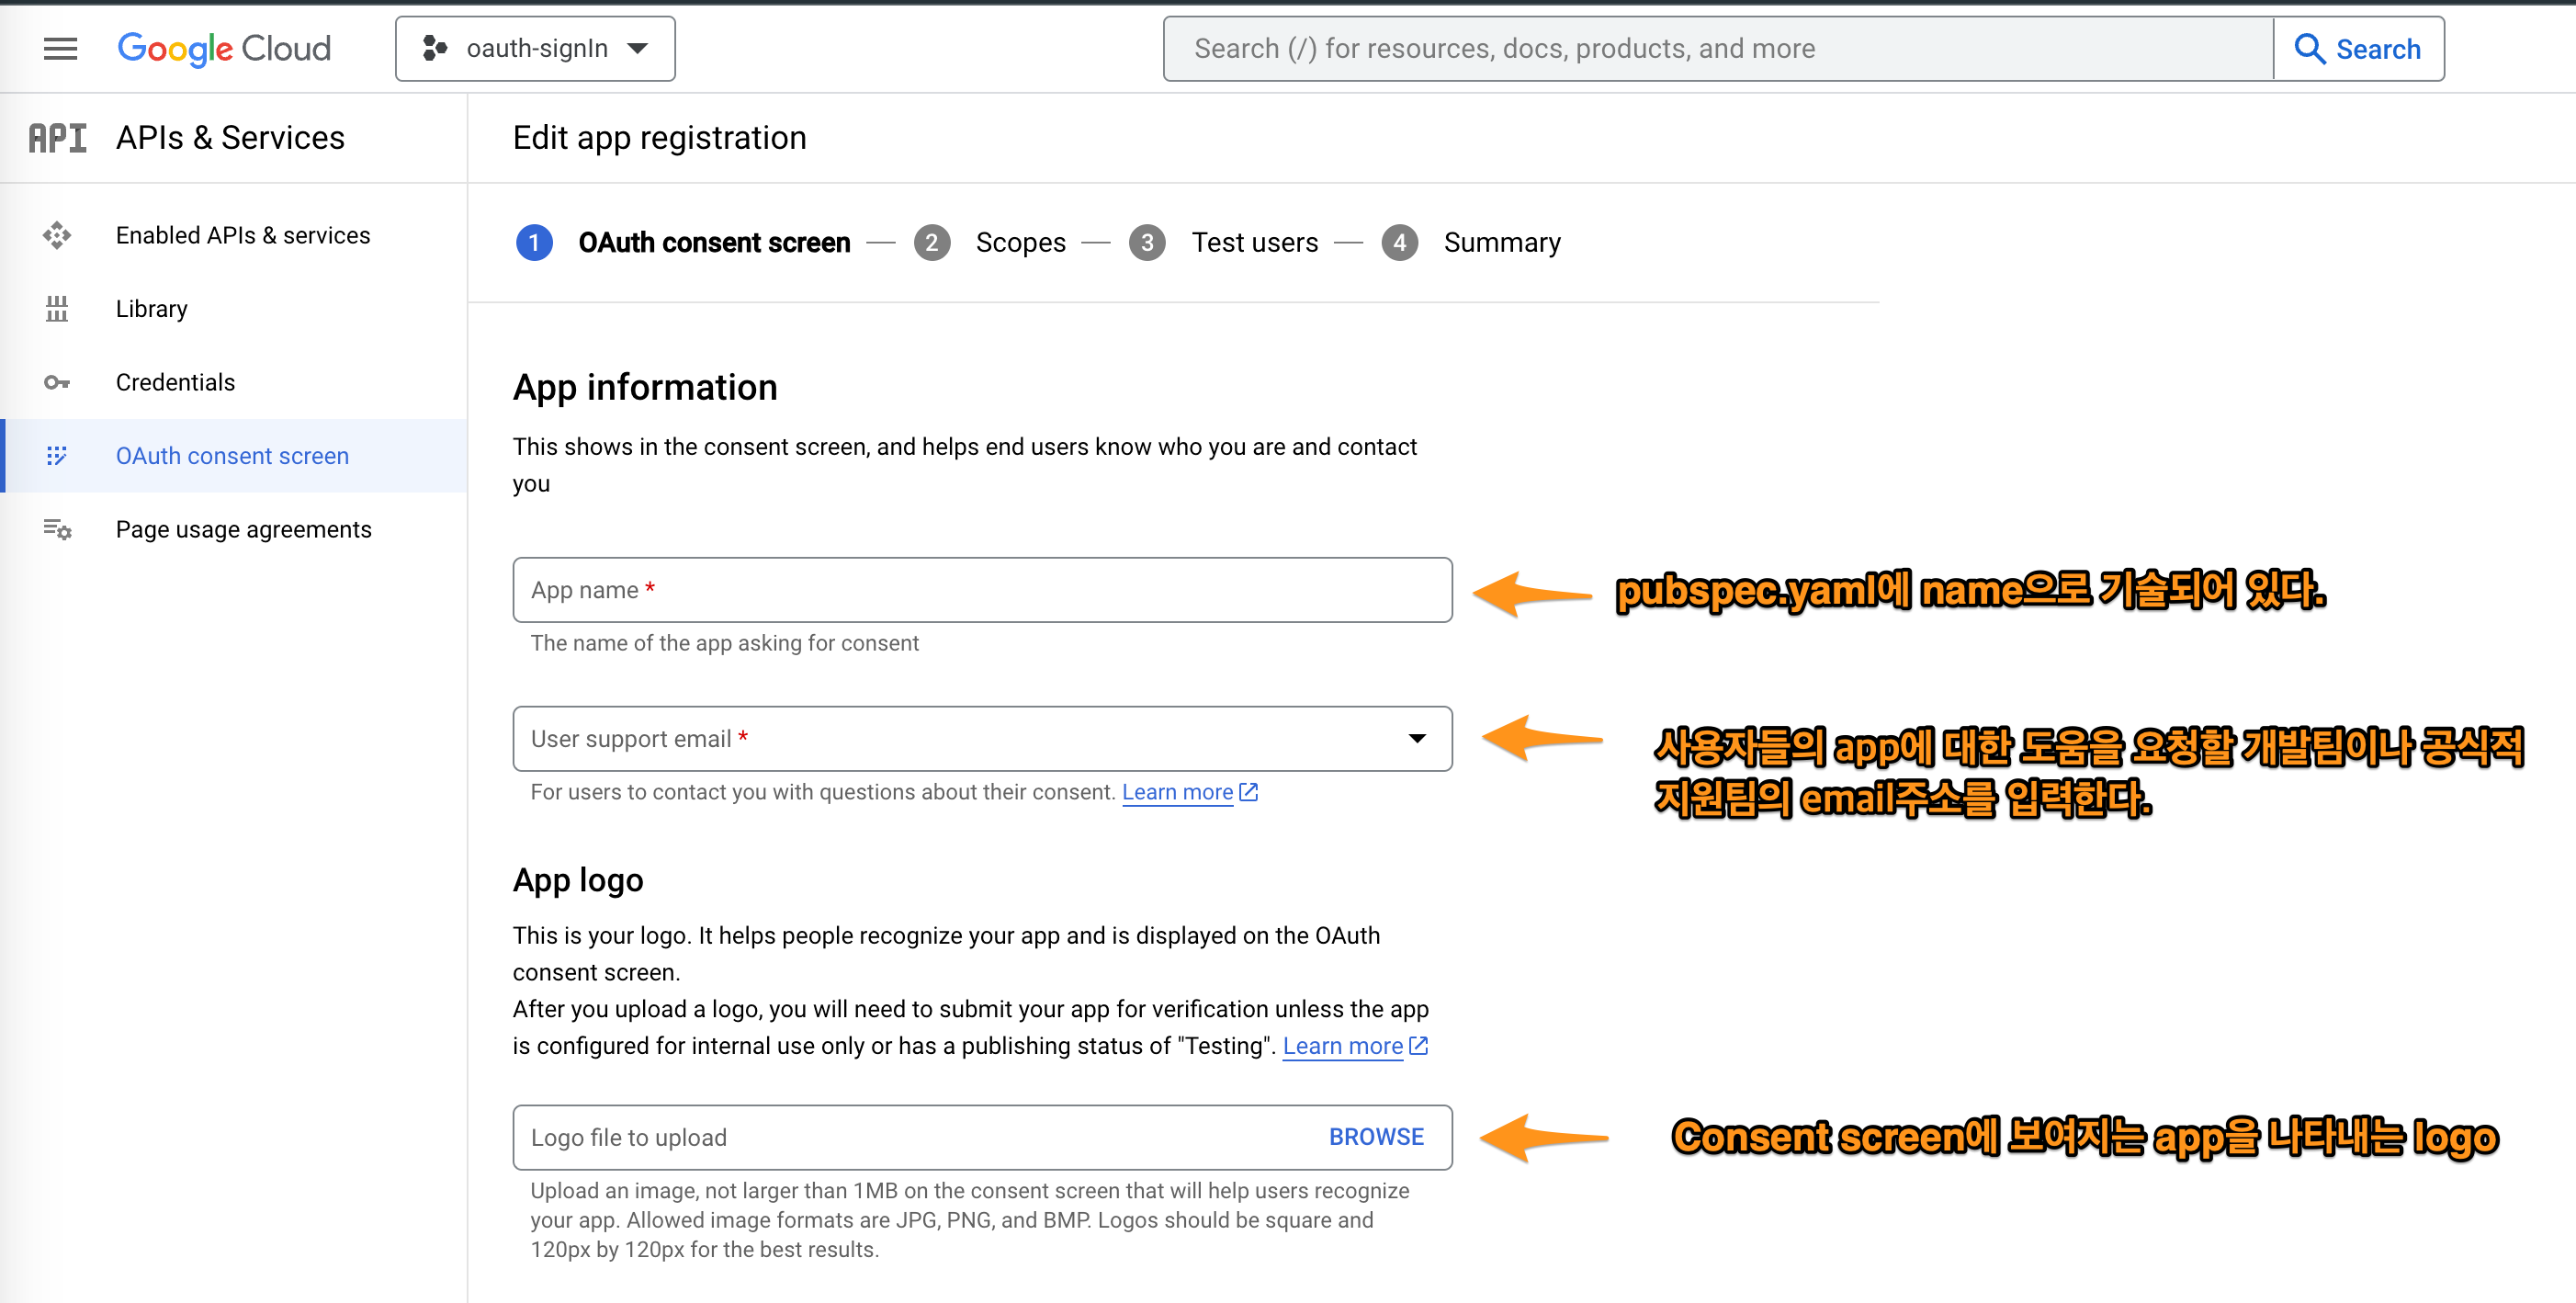Screen dimensions: 2576x1303
Task: Open the Library section via its sidebar icon
Action: coord(57,308)
